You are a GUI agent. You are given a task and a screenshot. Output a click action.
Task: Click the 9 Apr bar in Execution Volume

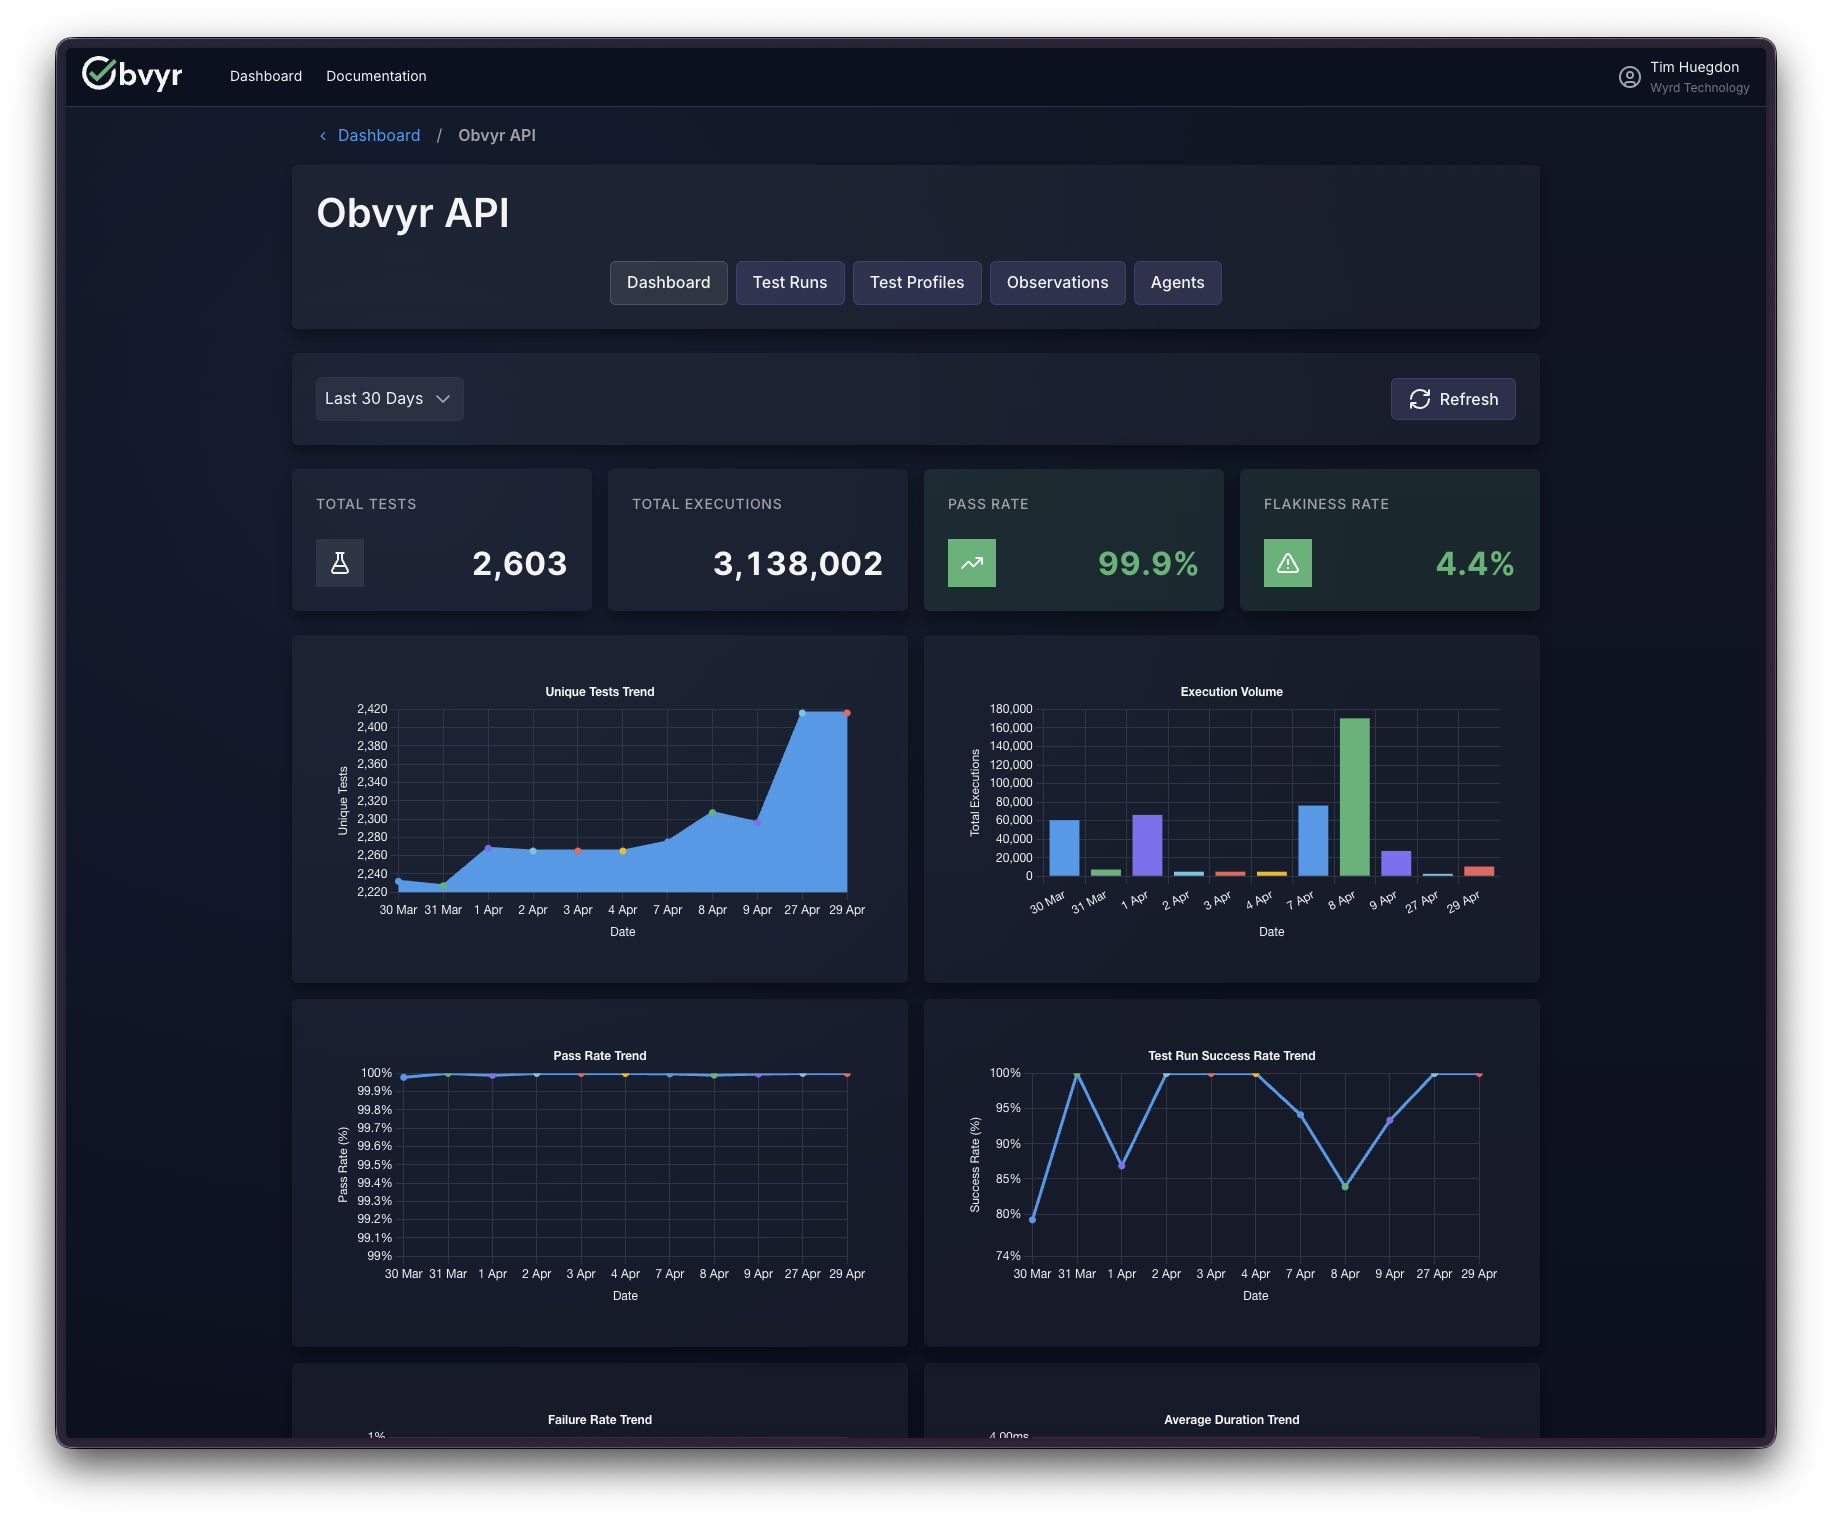coord(1396,863)
